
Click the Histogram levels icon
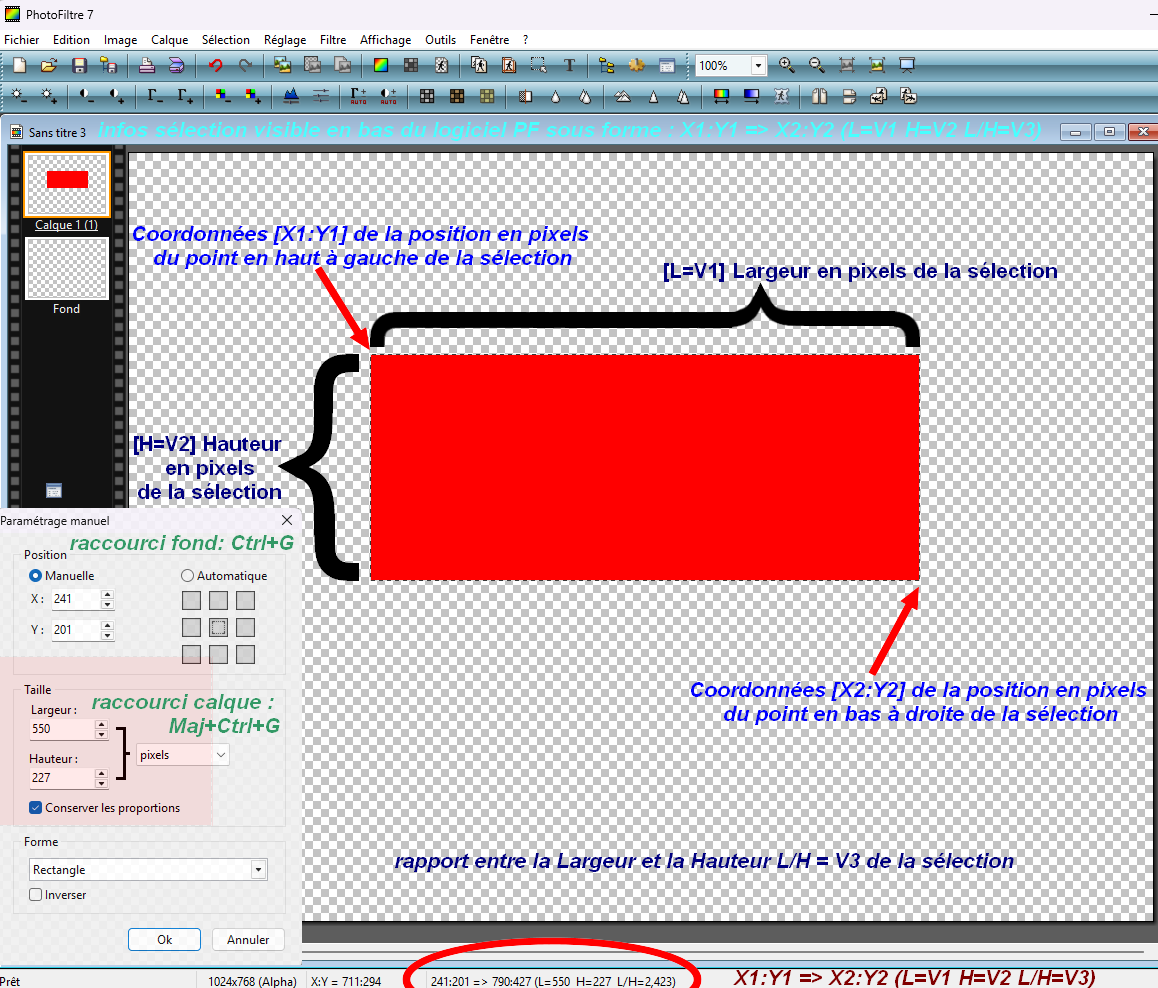click(x=291, y=96)
